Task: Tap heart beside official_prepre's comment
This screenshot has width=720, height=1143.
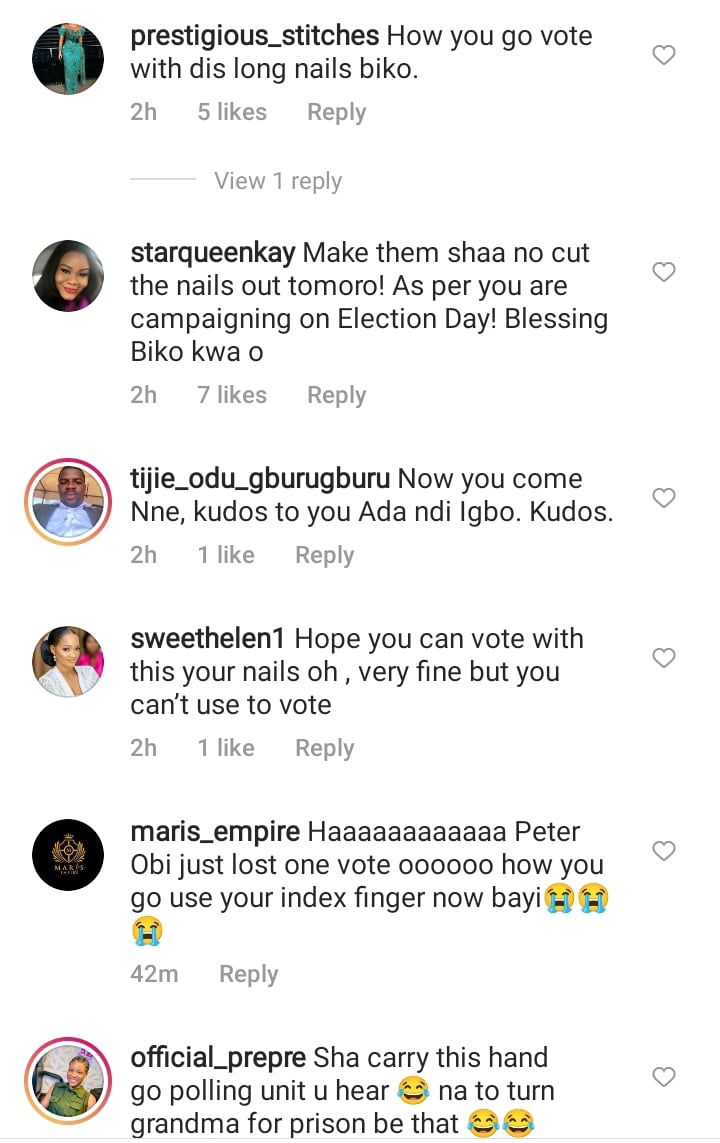Action: (664, 1077)
